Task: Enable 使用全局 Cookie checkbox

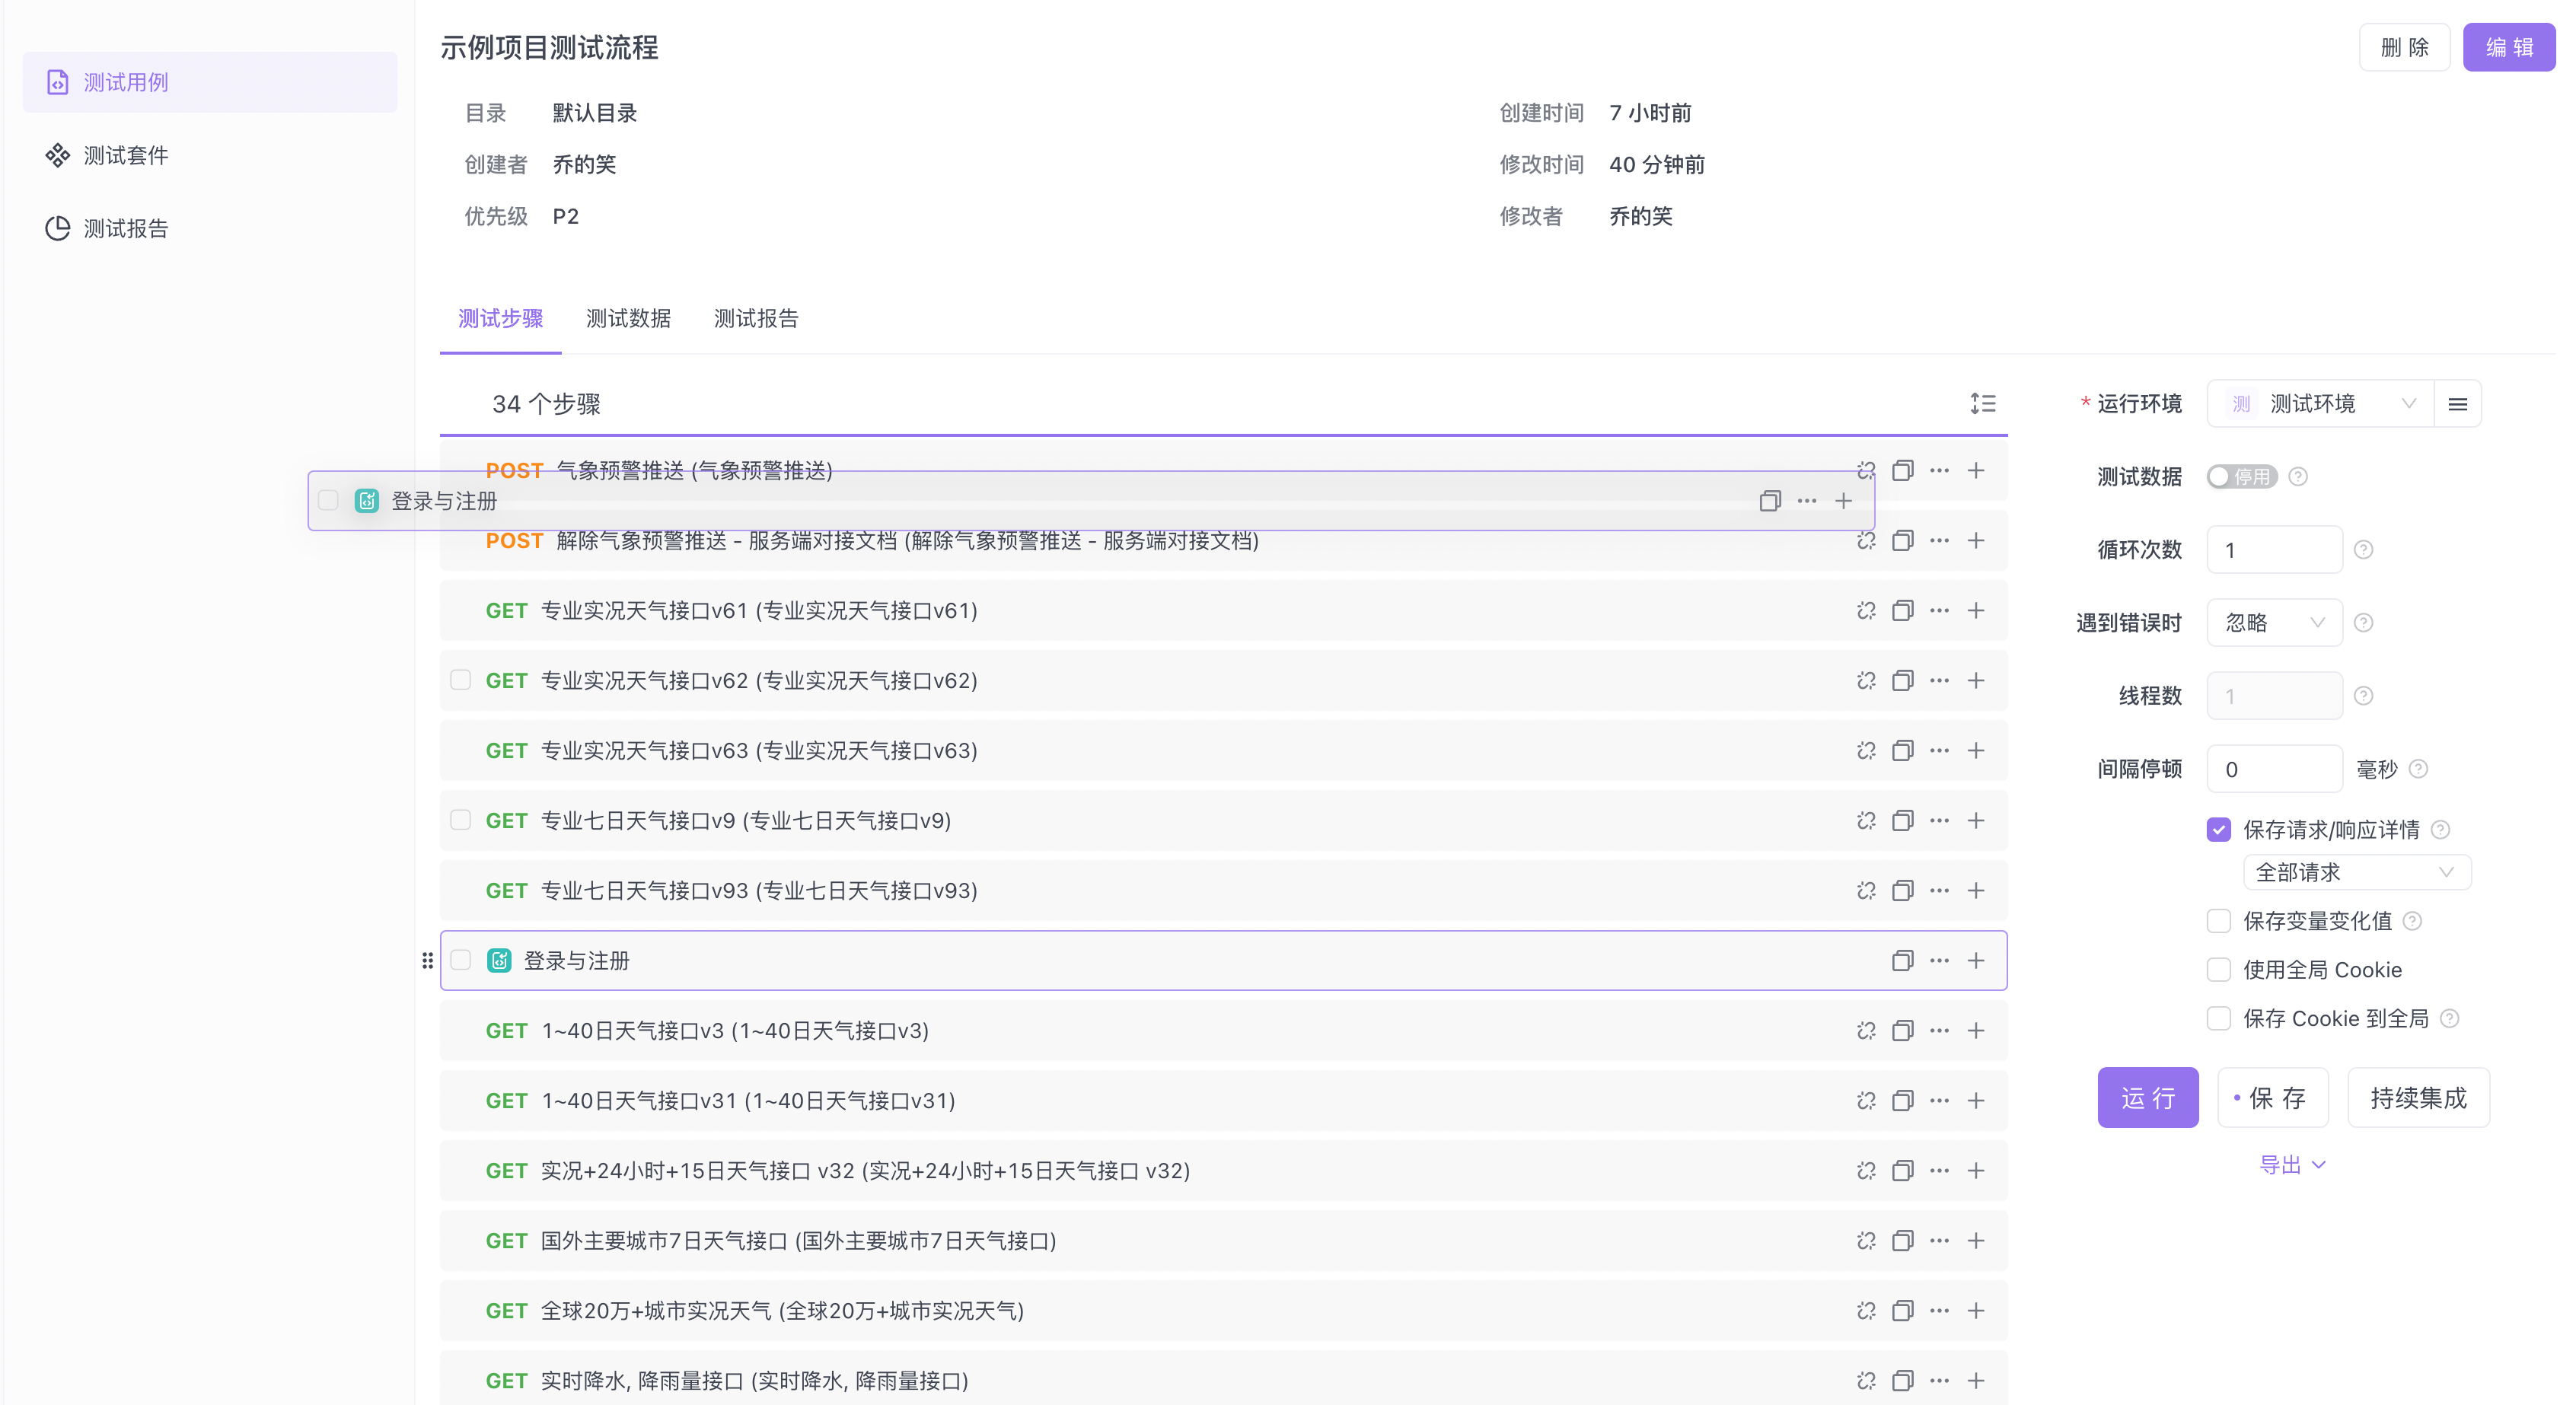Action: point(2218,970)
